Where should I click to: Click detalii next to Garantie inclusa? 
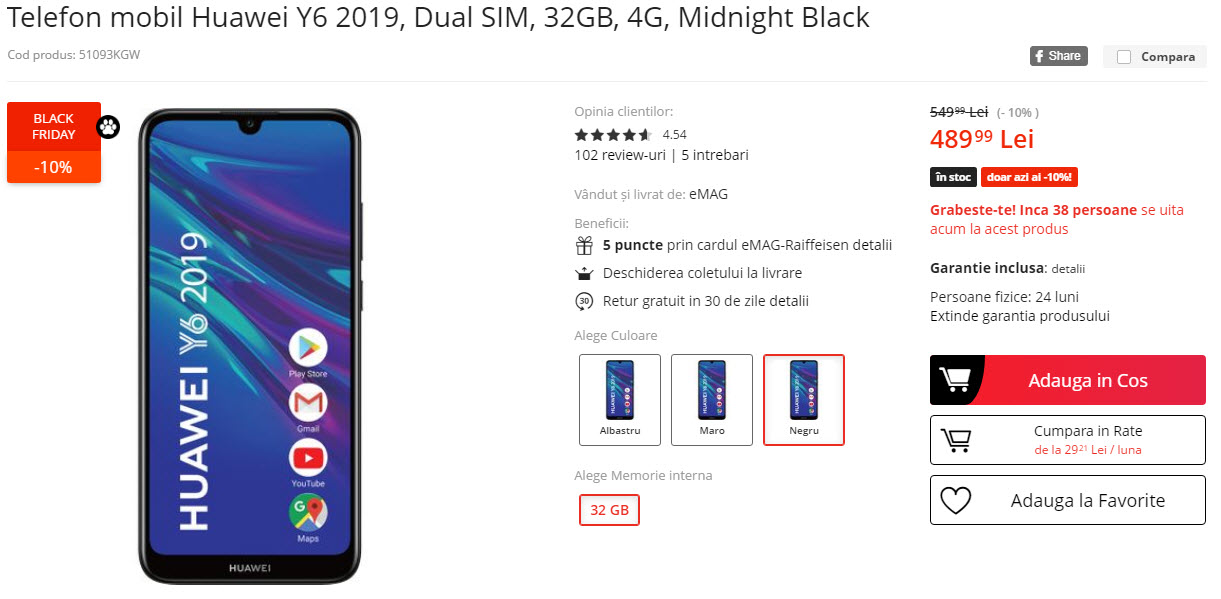point(1068,269)
